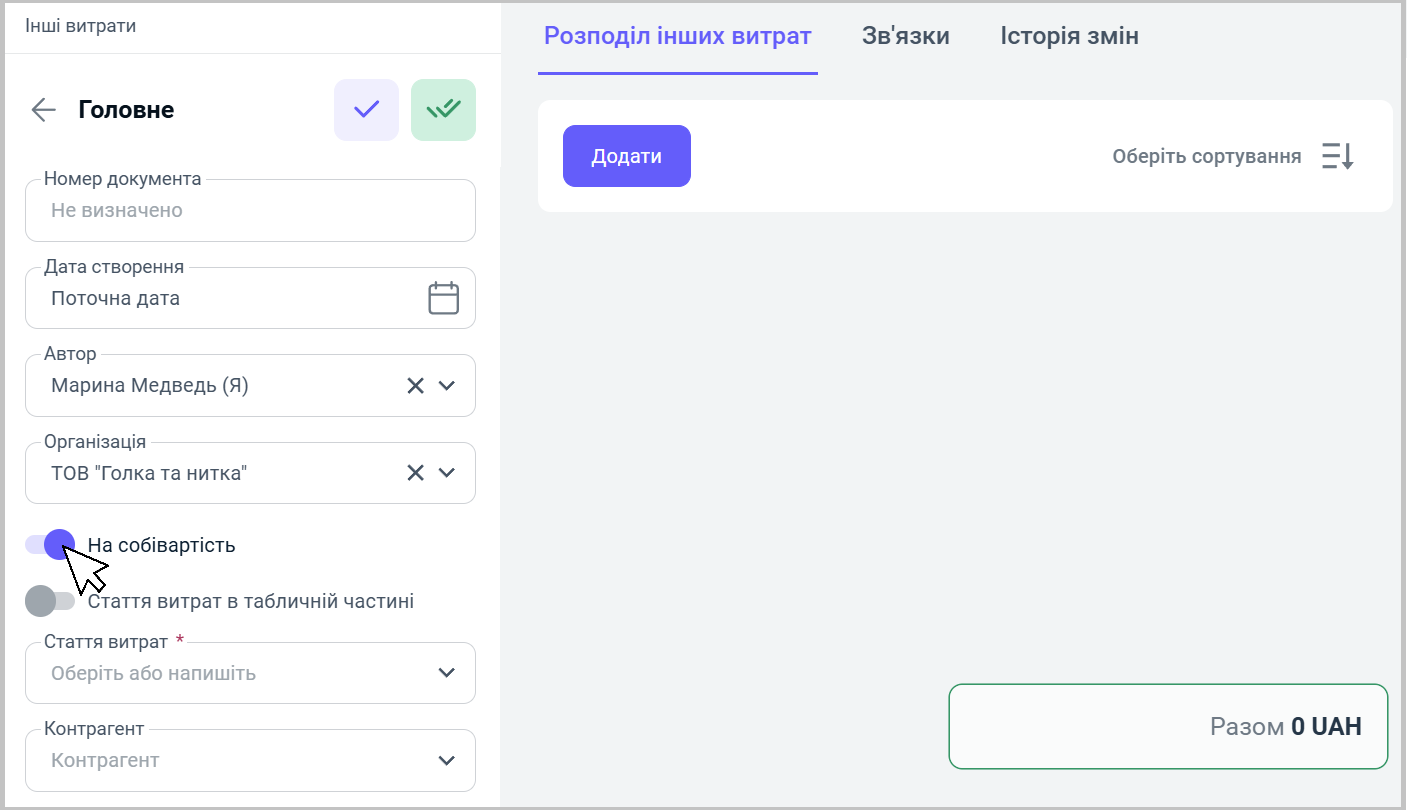Enable Стаття витрат в табличній частині switch
The image size is (1407, 810).
click(x=51, y=601)
